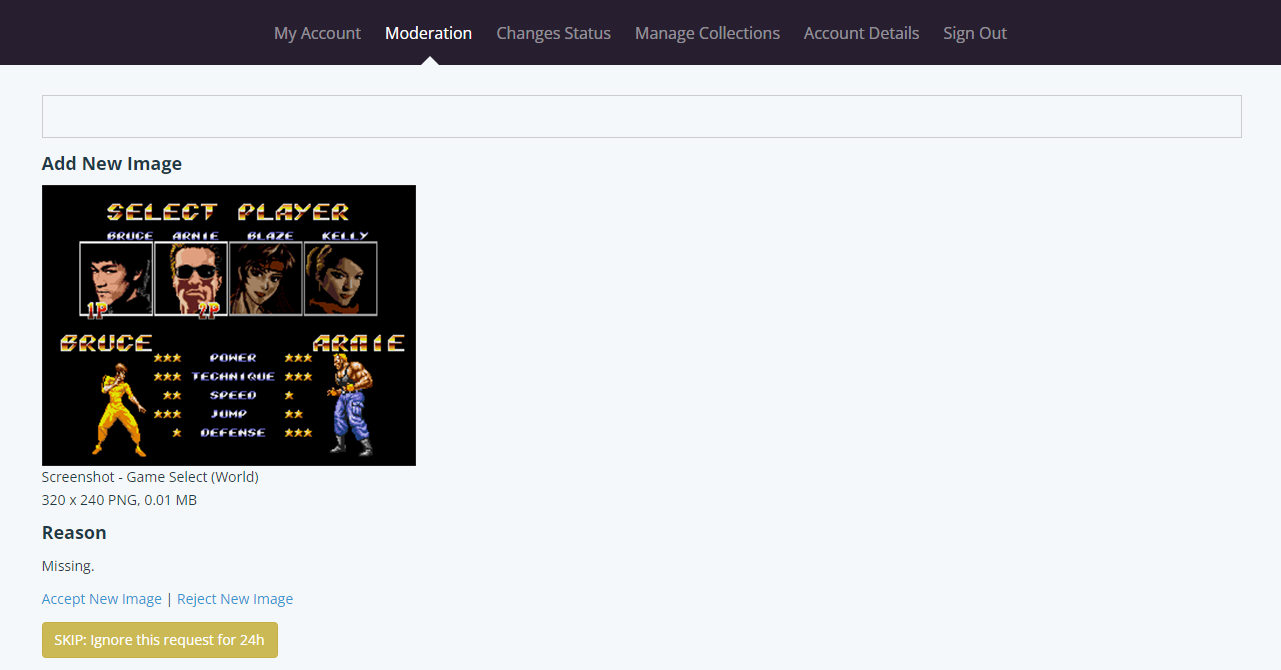The image size is (1281, 670).
Task: Click the Add New Image heading
Action: pyautogui.click(x=112, y=164)
